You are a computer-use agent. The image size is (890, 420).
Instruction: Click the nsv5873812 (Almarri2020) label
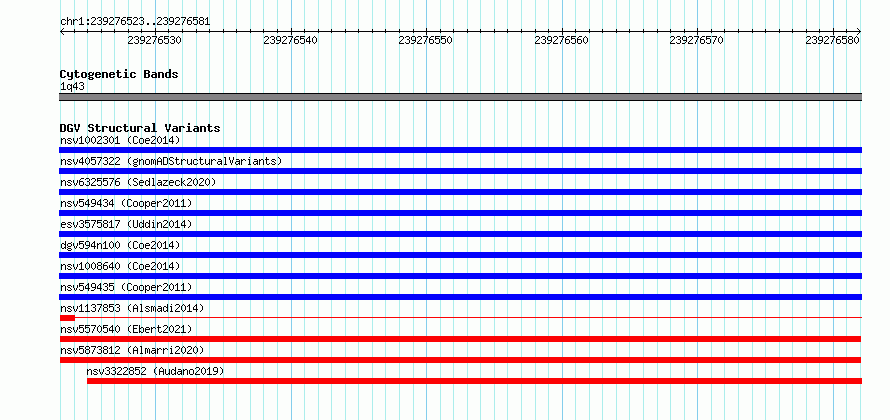132,350
